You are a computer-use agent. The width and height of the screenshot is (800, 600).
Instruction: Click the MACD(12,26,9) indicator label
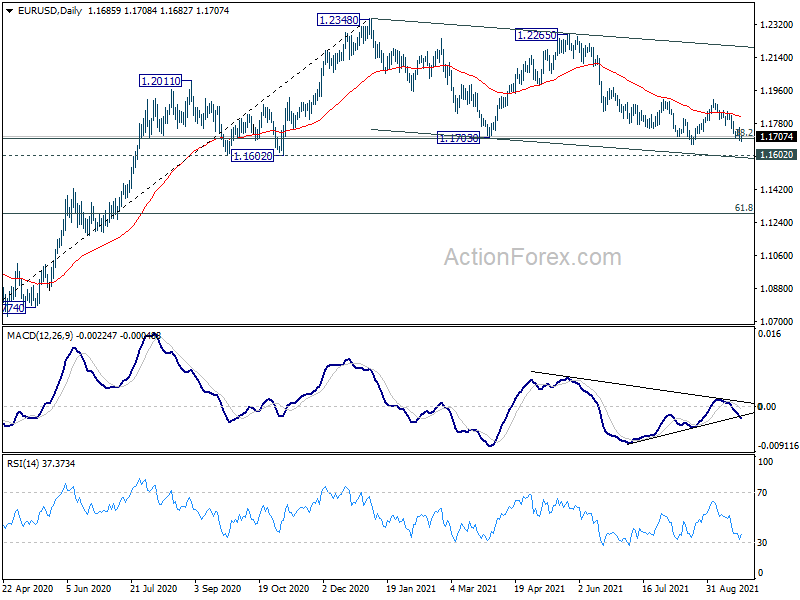tap(40, 336)
